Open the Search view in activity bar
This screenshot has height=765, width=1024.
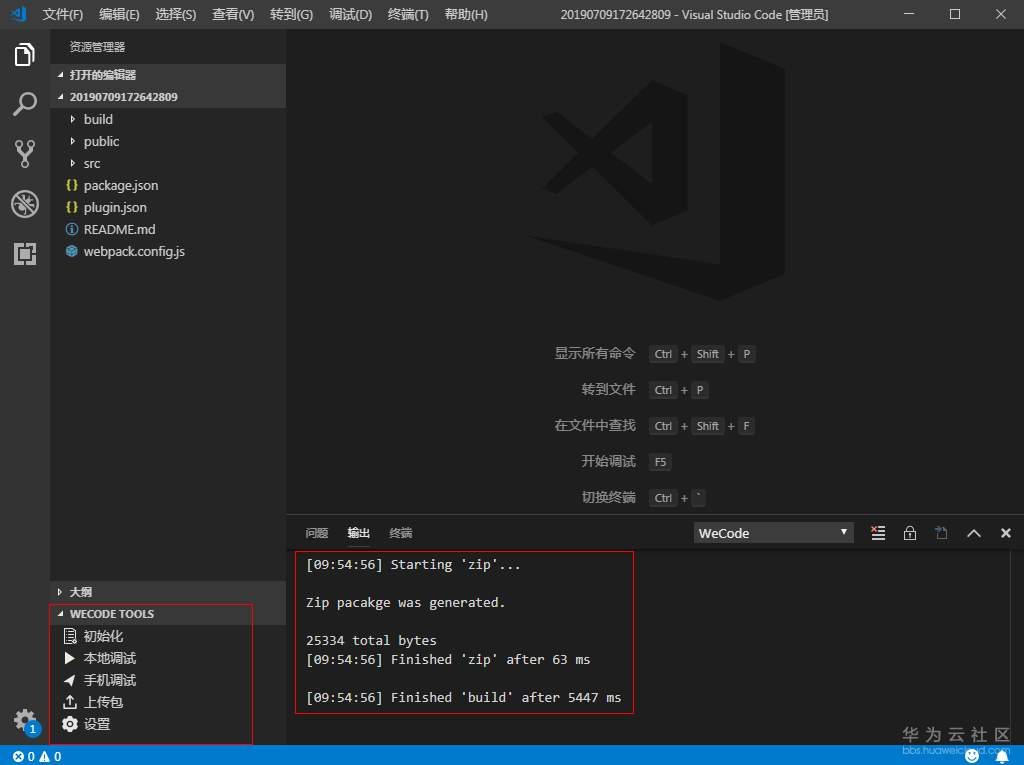tap(25, 104)
